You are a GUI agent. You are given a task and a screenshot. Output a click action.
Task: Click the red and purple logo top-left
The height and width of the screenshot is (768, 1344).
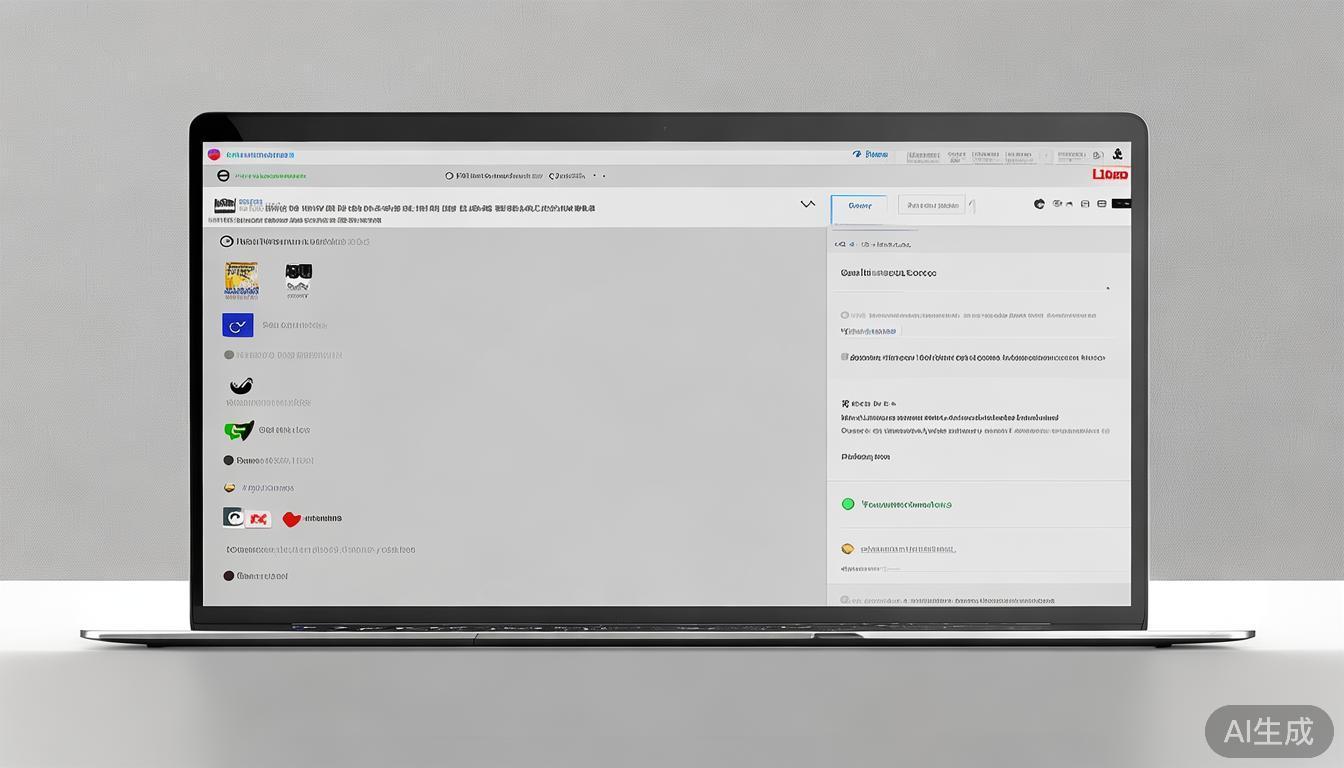click(213, 154)
